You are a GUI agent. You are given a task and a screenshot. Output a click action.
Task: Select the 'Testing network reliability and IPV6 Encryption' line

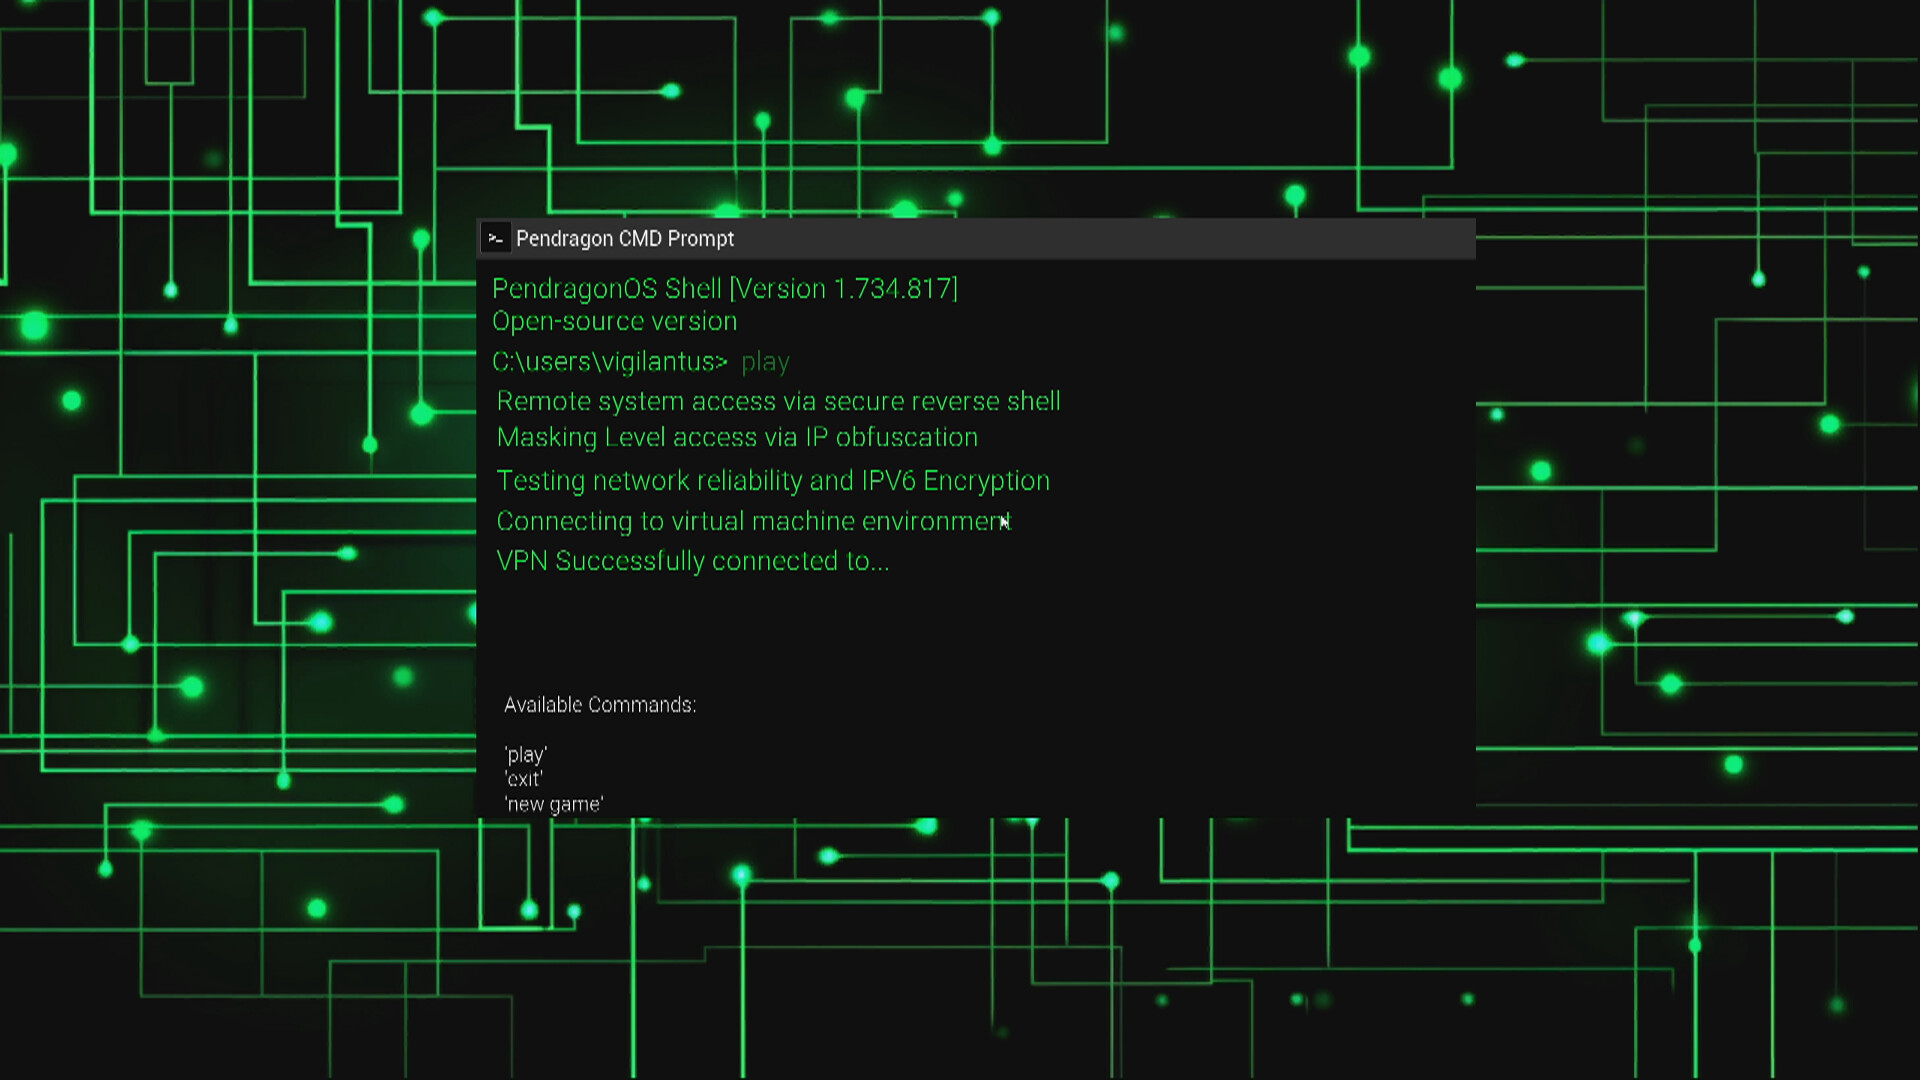(773, 480)
